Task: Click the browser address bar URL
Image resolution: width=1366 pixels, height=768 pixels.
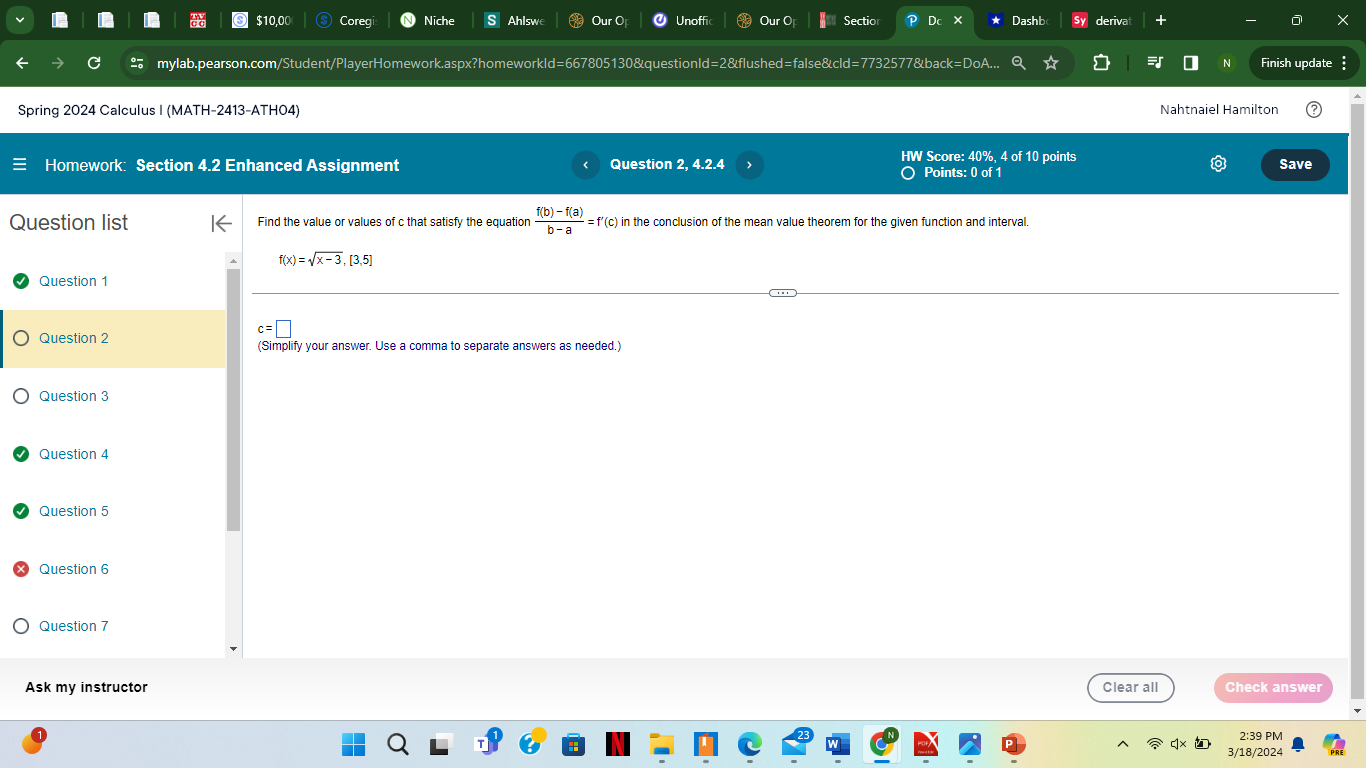Action: pos(577,63)
